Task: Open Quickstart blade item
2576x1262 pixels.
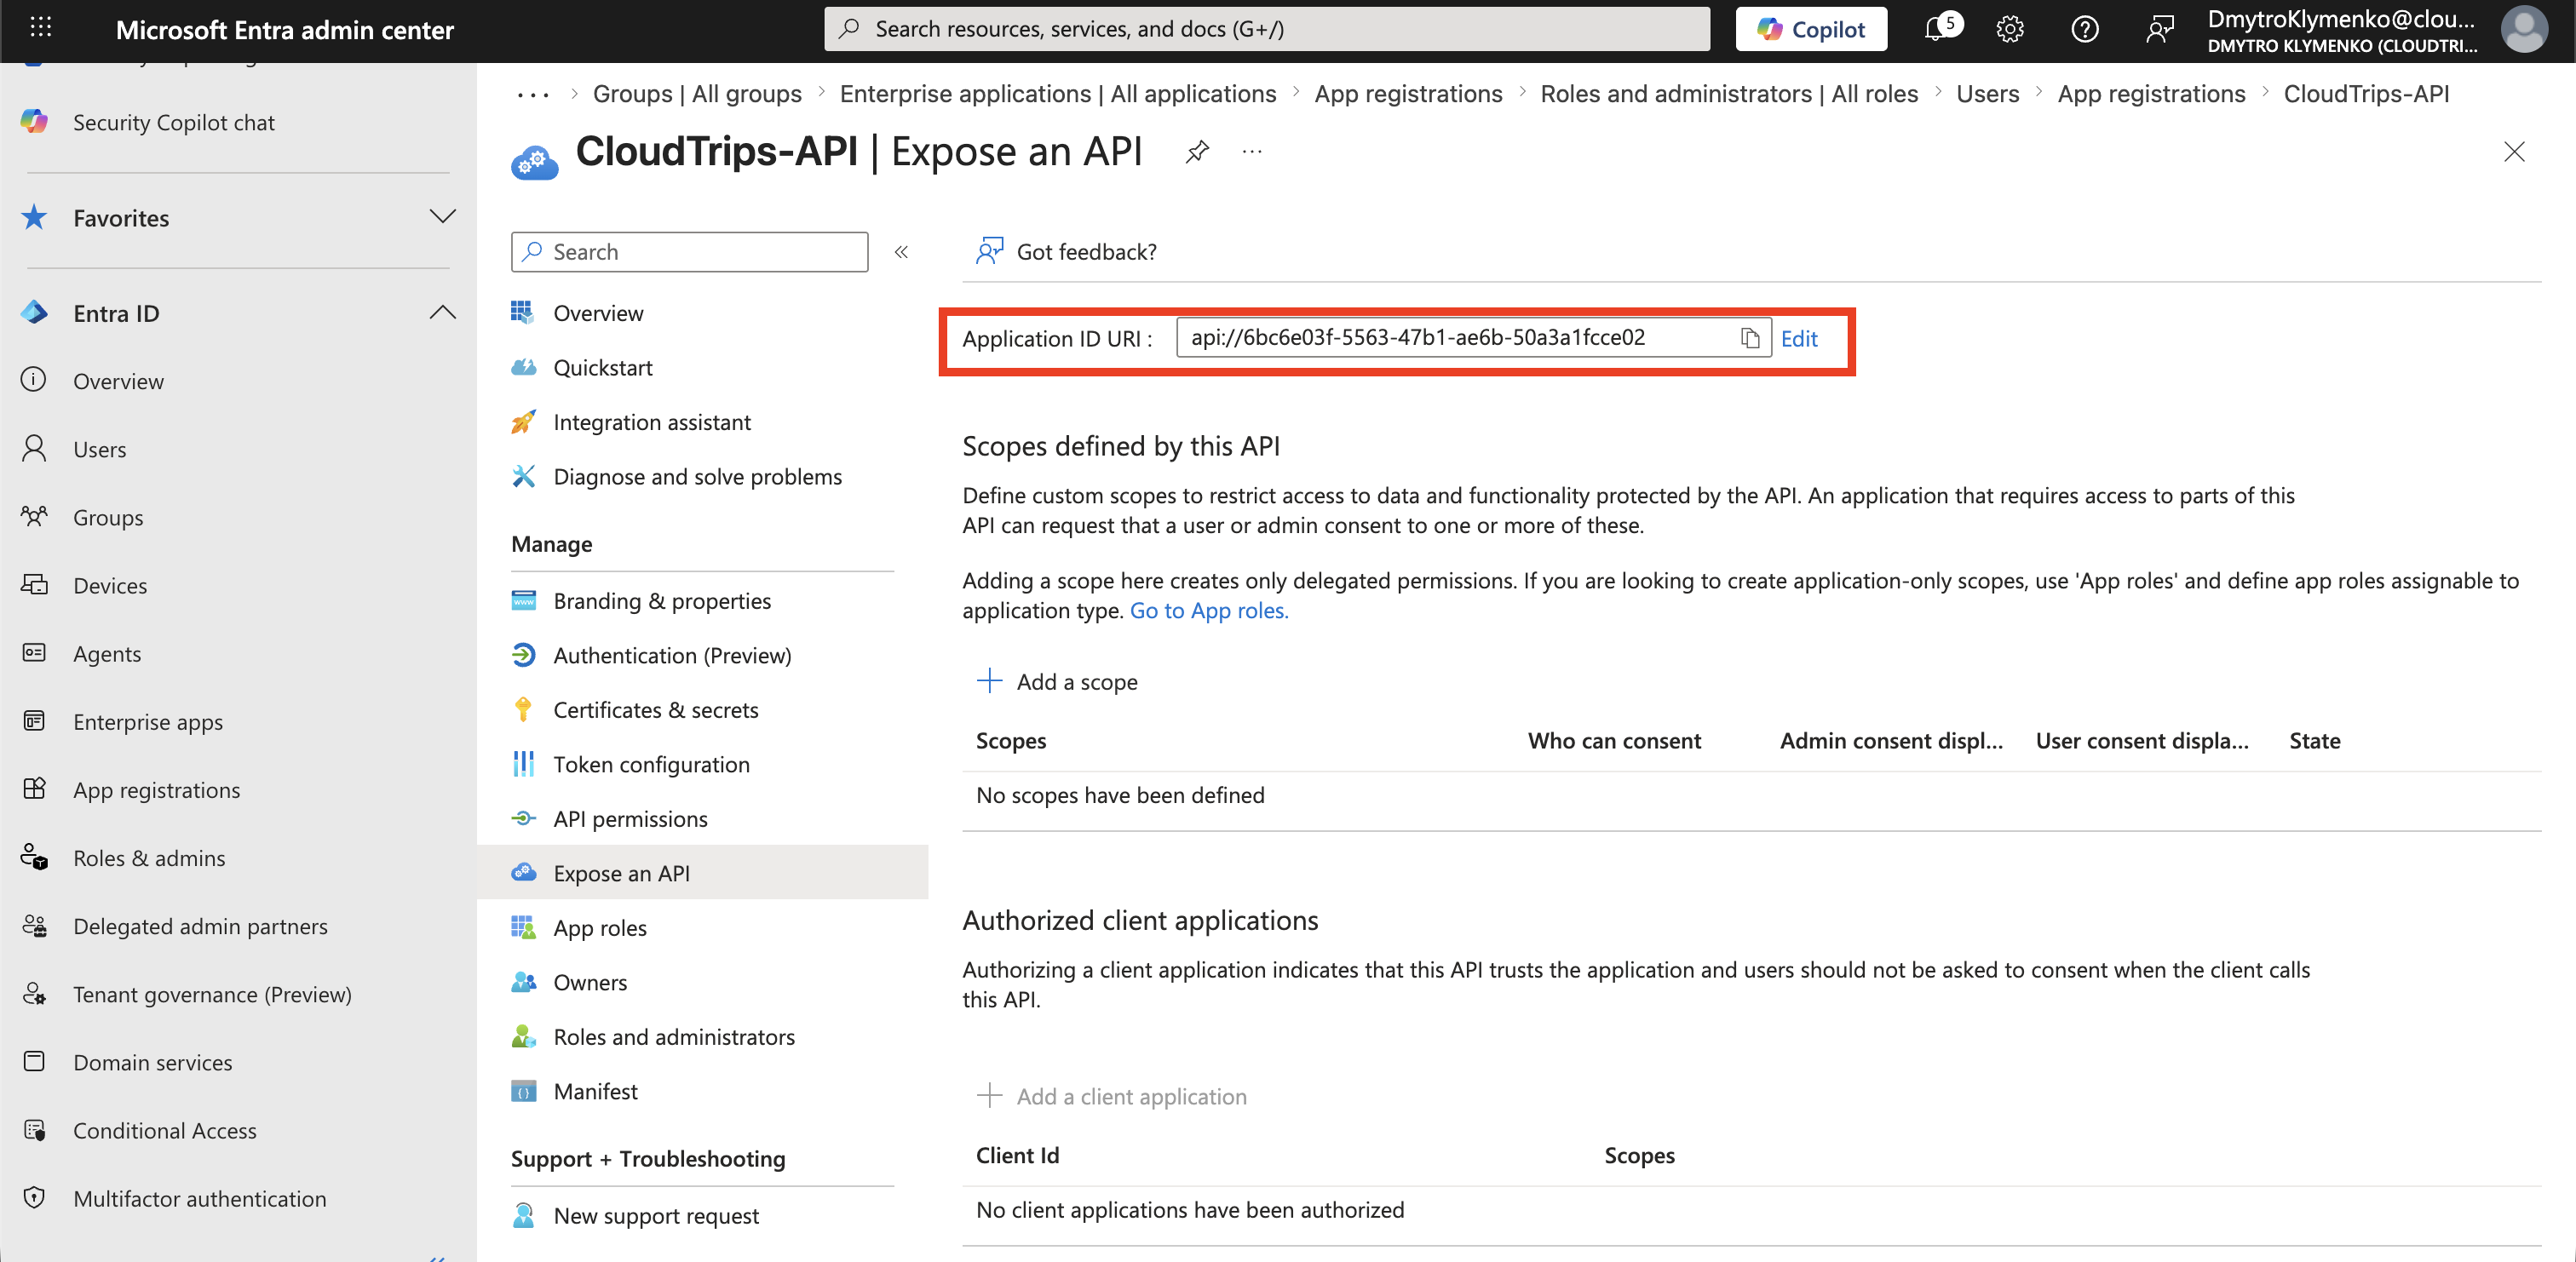Action: (x=603, y=367)
